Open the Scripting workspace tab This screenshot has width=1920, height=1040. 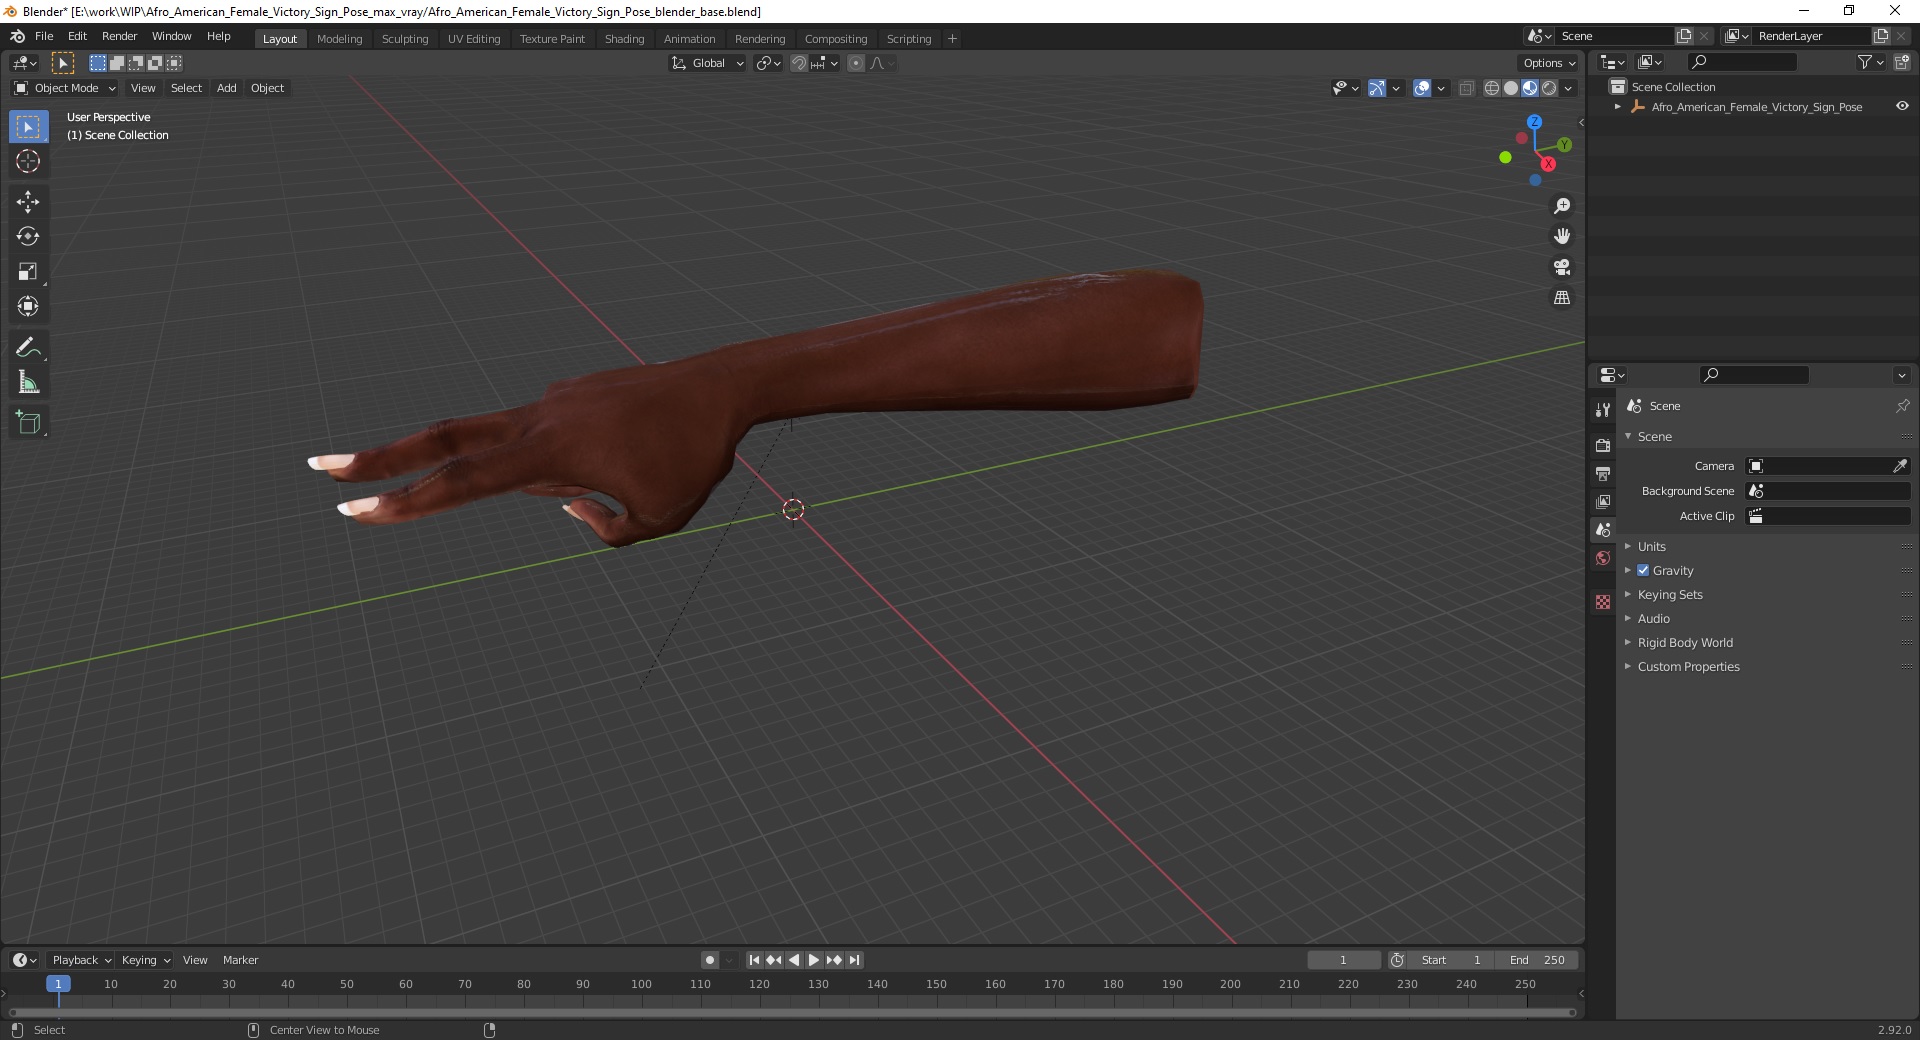coord(909,39)
